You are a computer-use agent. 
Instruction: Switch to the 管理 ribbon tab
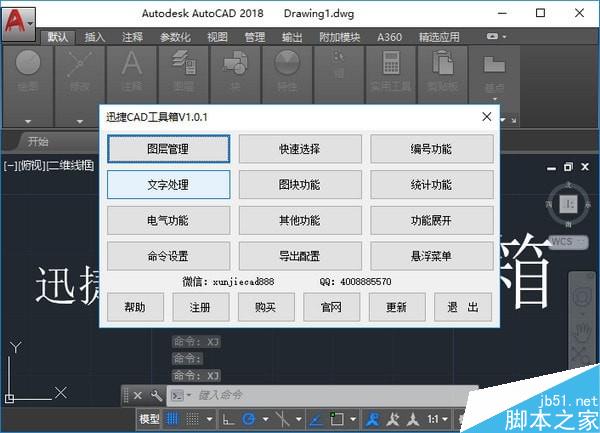pos(255,37)
